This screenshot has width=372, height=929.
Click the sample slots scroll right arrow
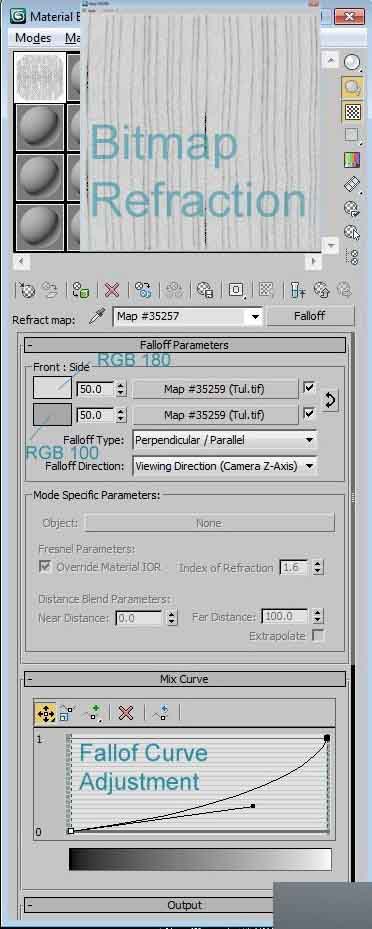313,261
